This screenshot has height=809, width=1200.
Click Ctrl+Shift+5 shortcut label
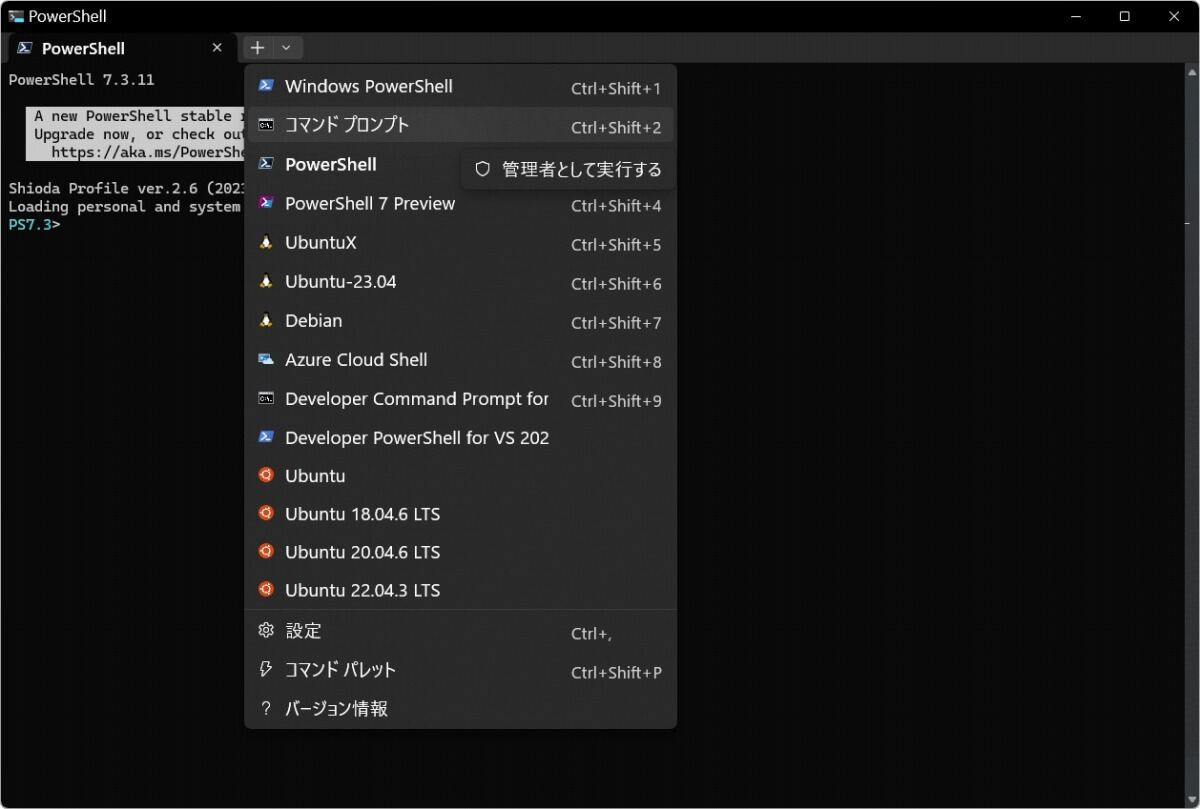tap(616, 245)
